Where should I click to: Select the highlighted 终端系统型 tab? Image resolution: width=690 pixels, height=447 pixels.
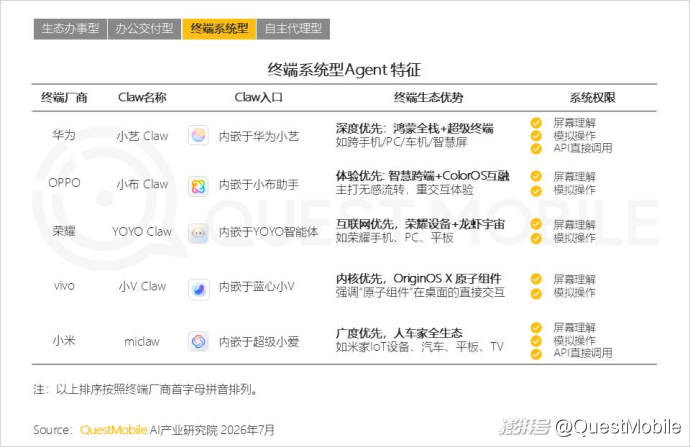[219, 29]
